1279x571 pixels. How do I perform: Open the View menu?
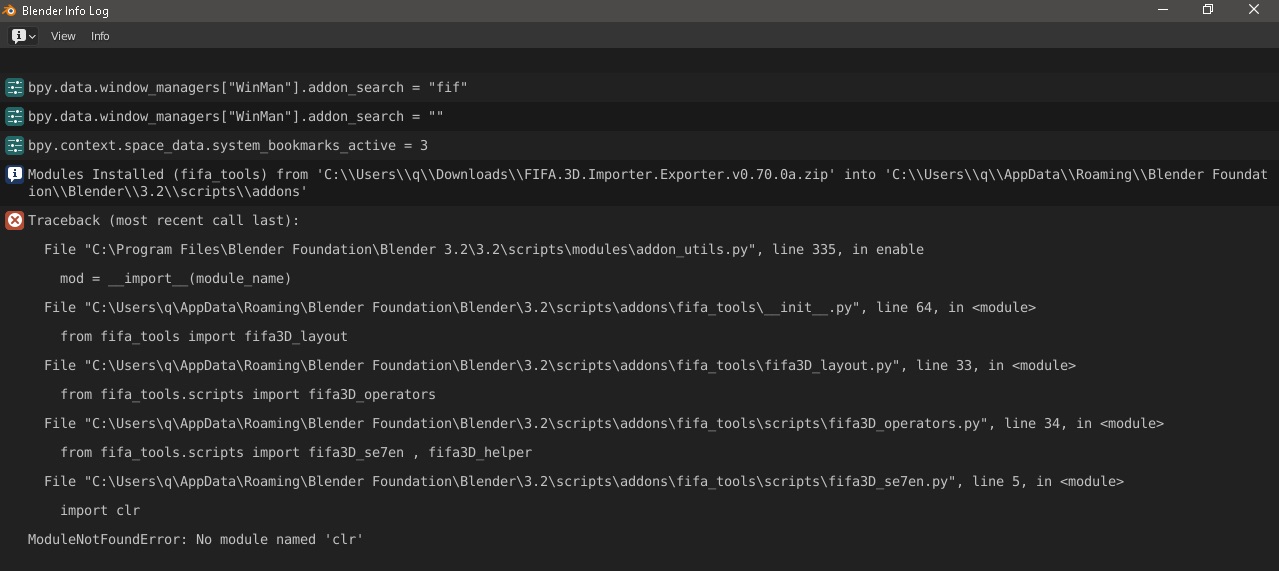click(x=63, y=36)
